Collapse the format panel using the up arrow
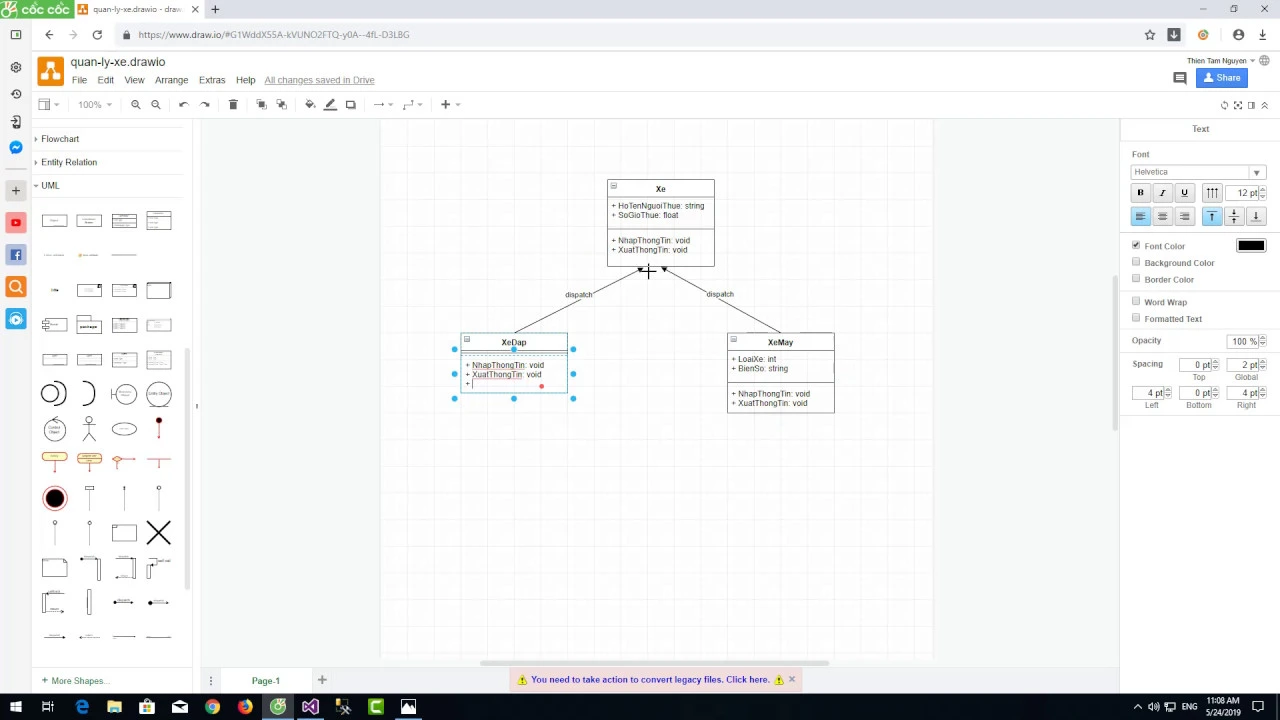This screenshot has width=1280, height=720. pyautogui.click(x=1264, y=105)
